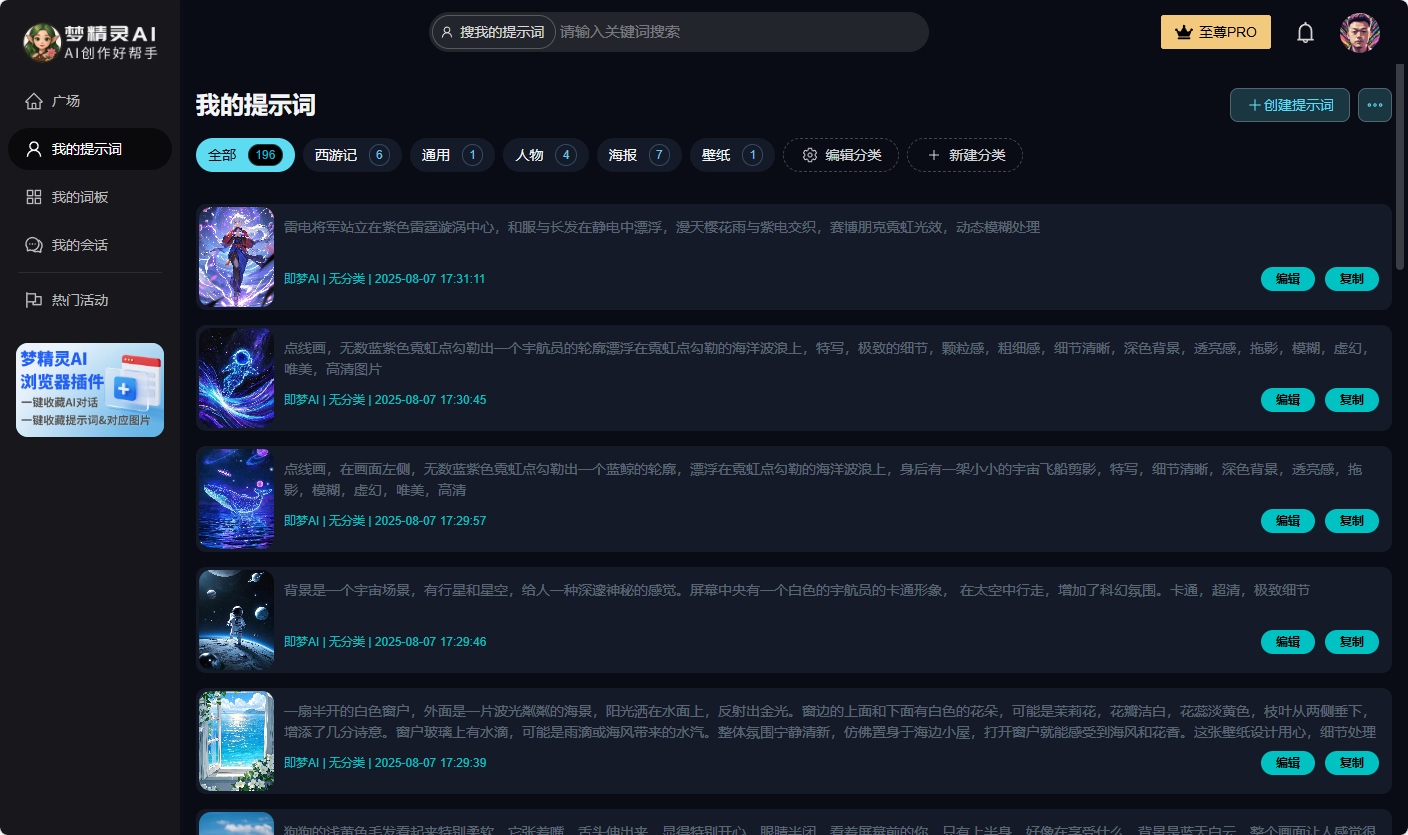
Task: Focus the keyword search input field
Action: point(740,32)
